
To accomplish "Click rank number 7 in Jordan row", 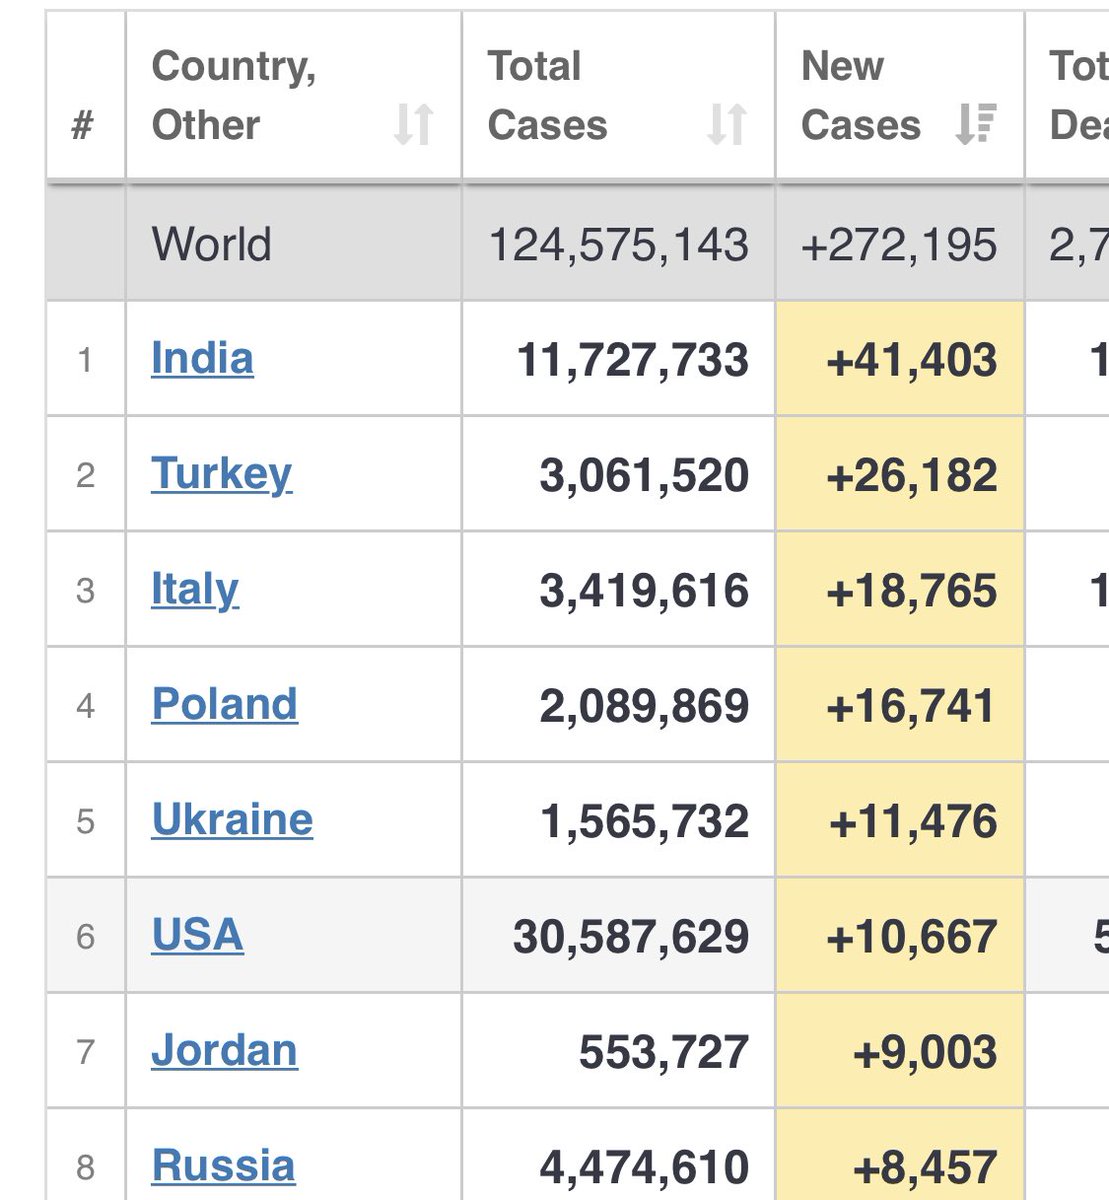I will [x=85, y=1052].
